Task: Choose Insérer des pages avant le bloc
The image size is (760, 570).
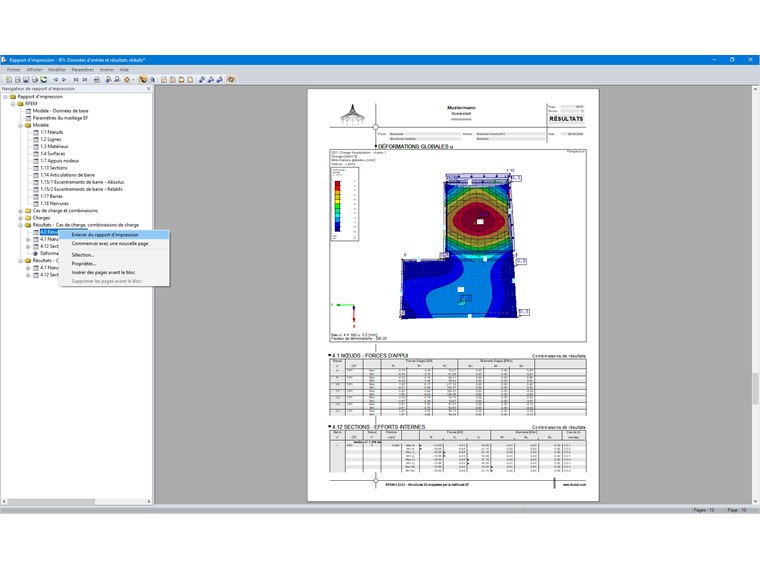Action: [x=114, y=272]
